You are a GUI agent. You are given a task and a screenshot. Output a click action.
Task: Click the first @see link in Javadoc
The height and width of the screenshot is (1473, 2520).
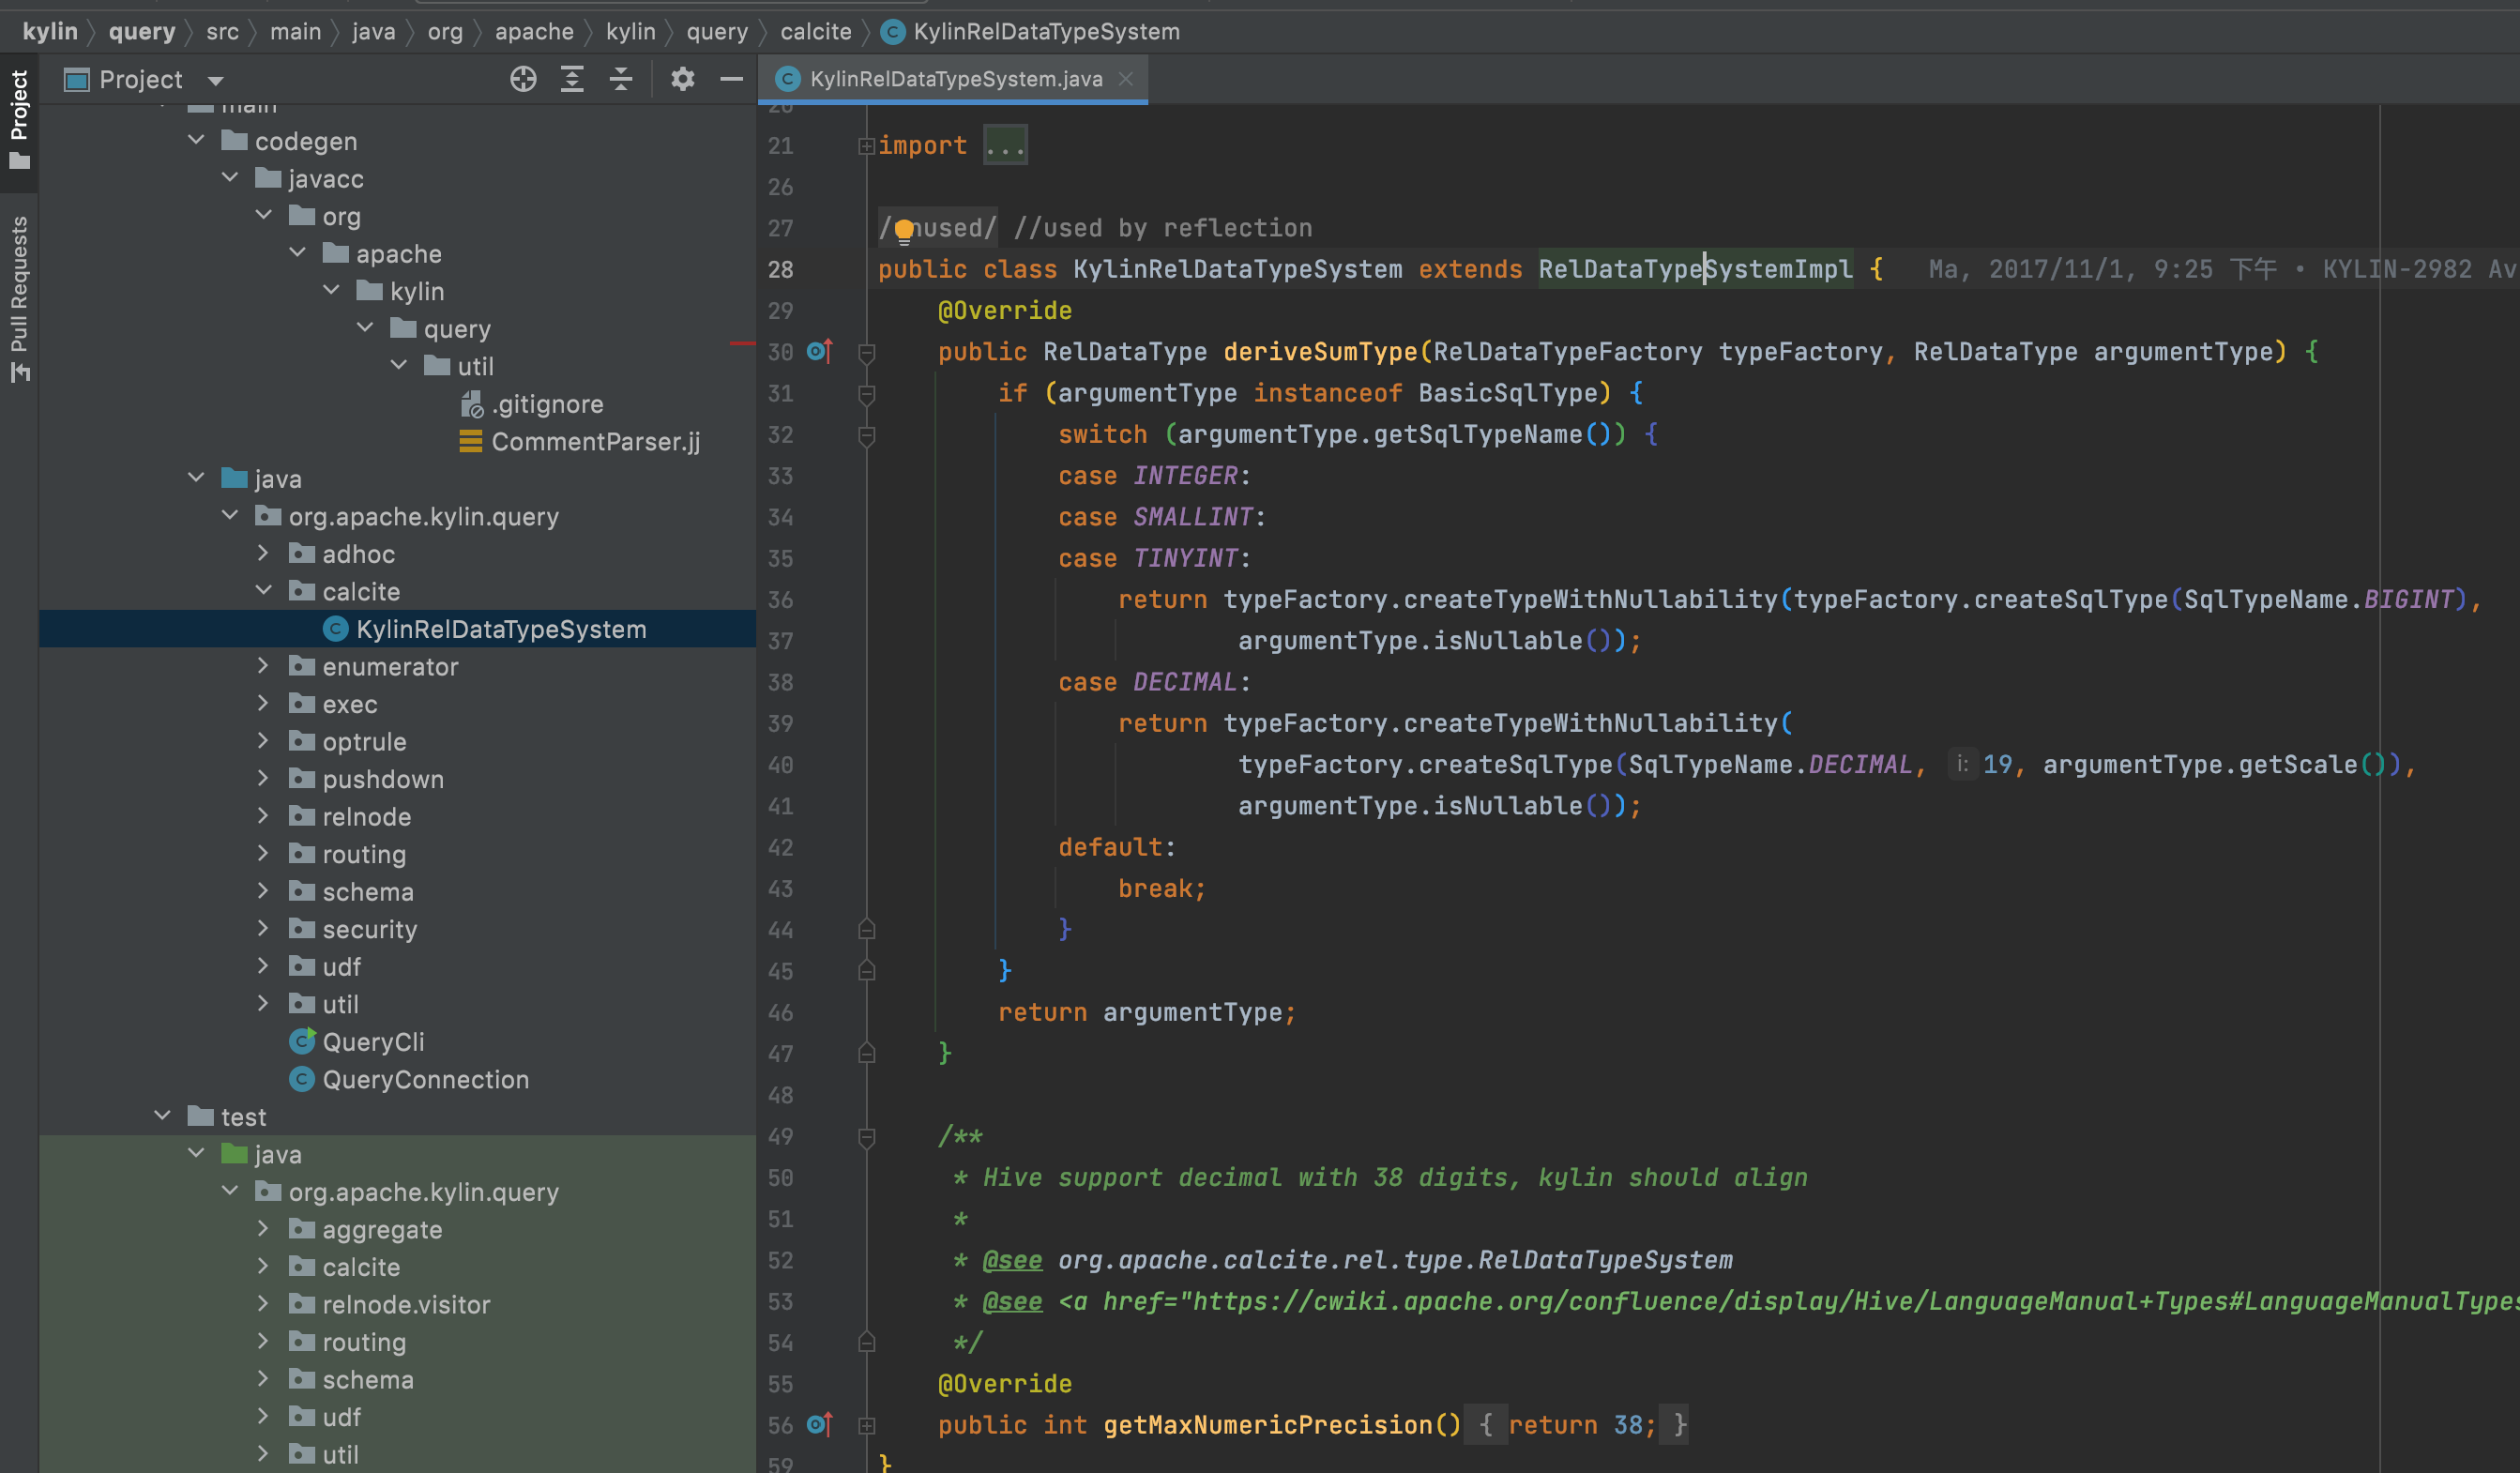1012,1260
